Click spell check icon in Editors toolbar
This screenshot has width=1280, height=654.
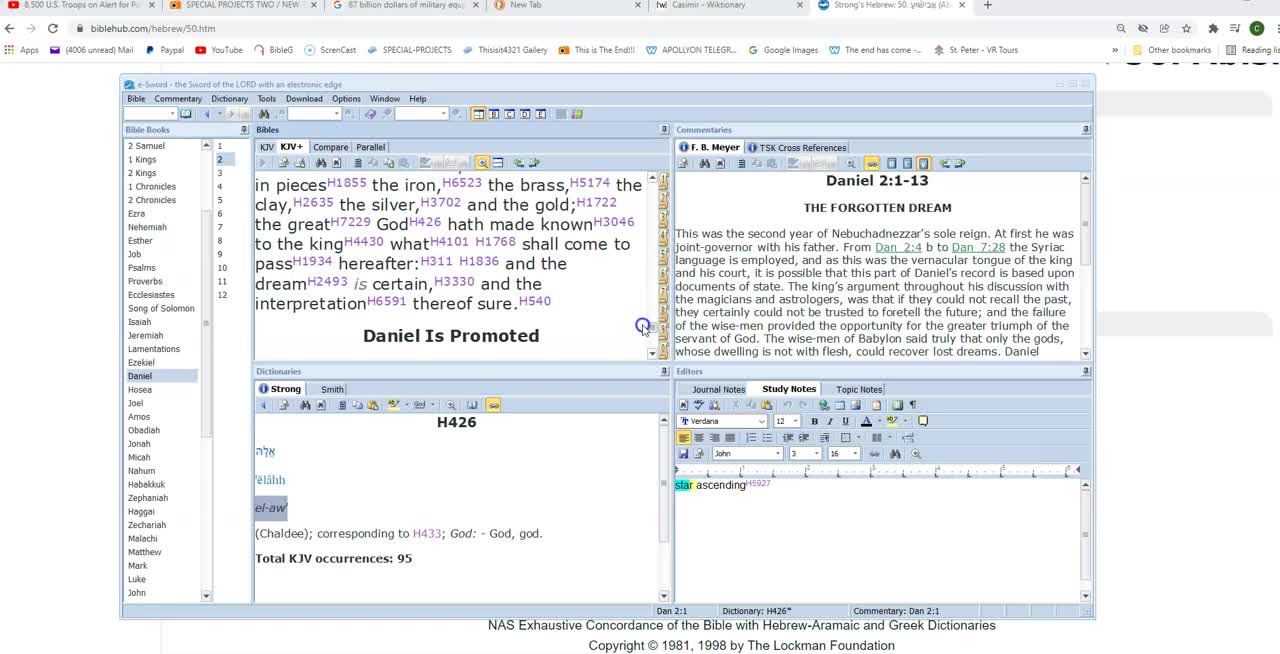pyautogui.click(x=699, y=405)
